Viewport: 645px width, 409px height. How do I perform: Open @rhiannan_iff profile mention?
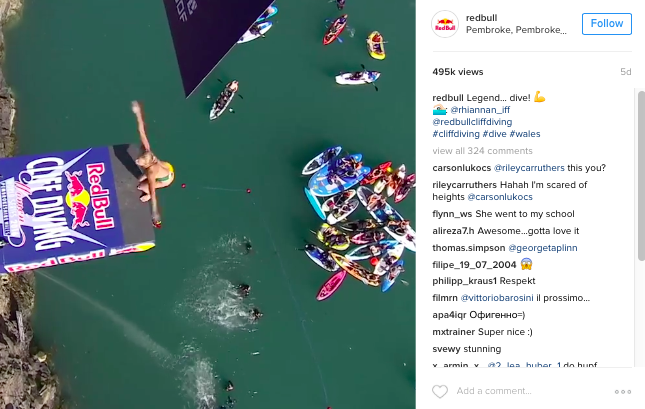click(480, 110)
